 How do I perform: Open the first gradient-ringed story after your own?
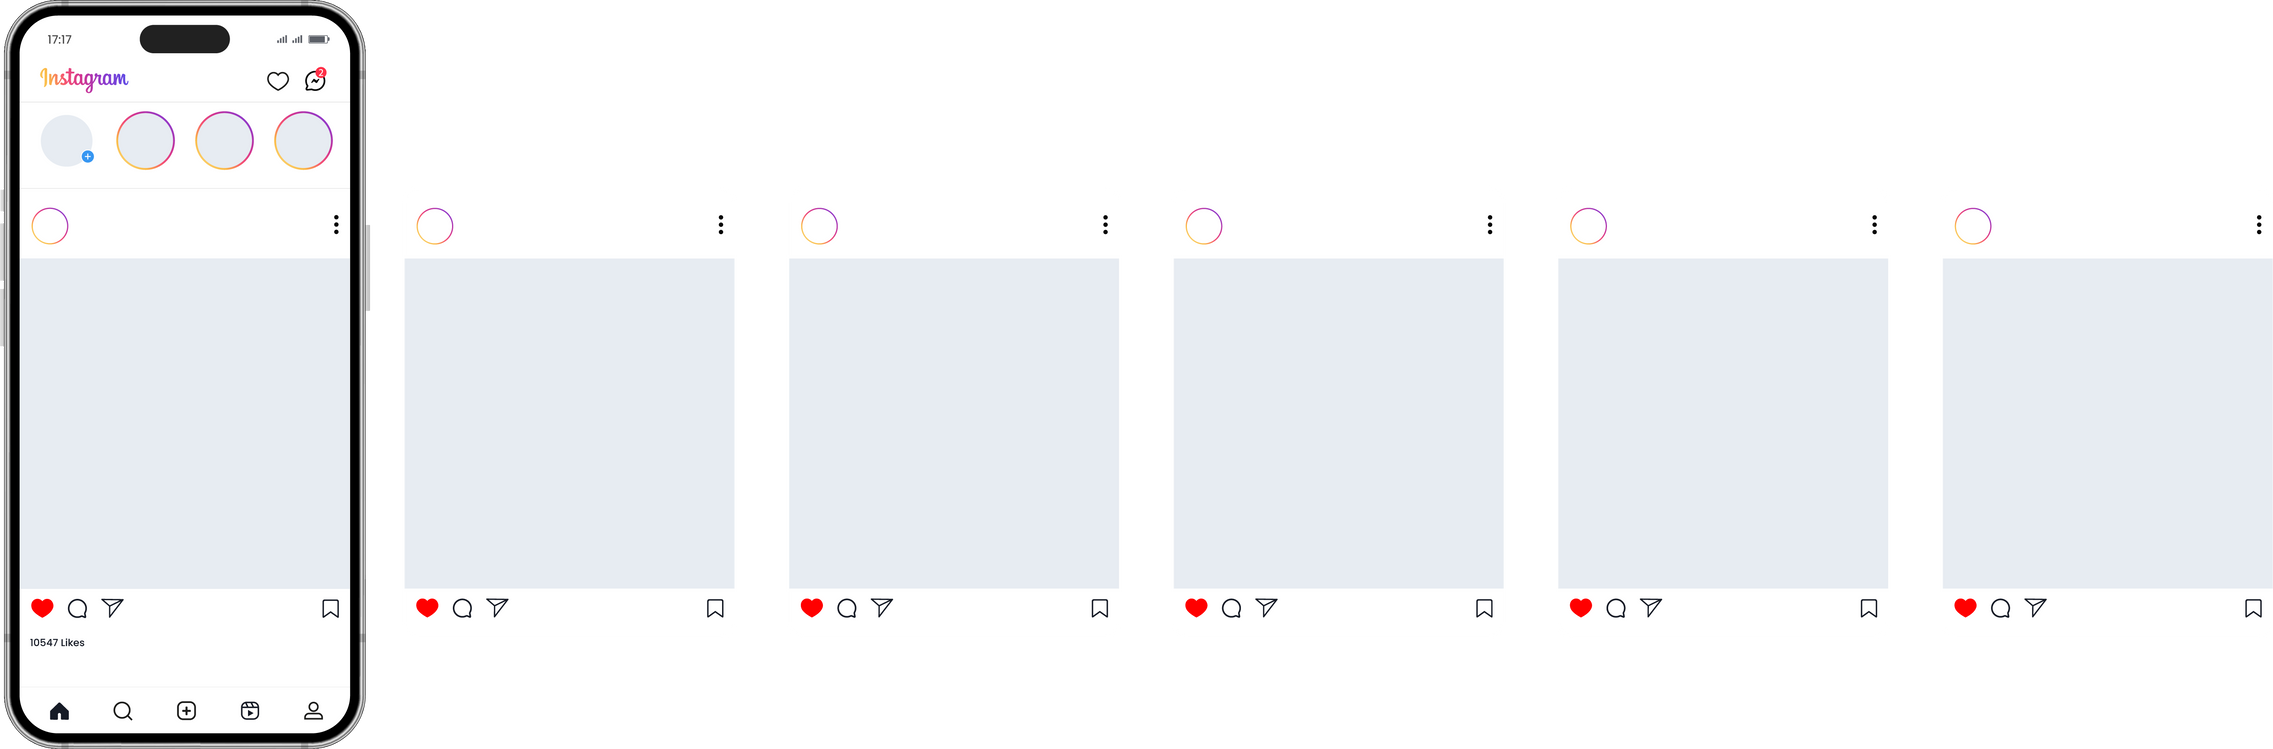(x=146, y=141)
